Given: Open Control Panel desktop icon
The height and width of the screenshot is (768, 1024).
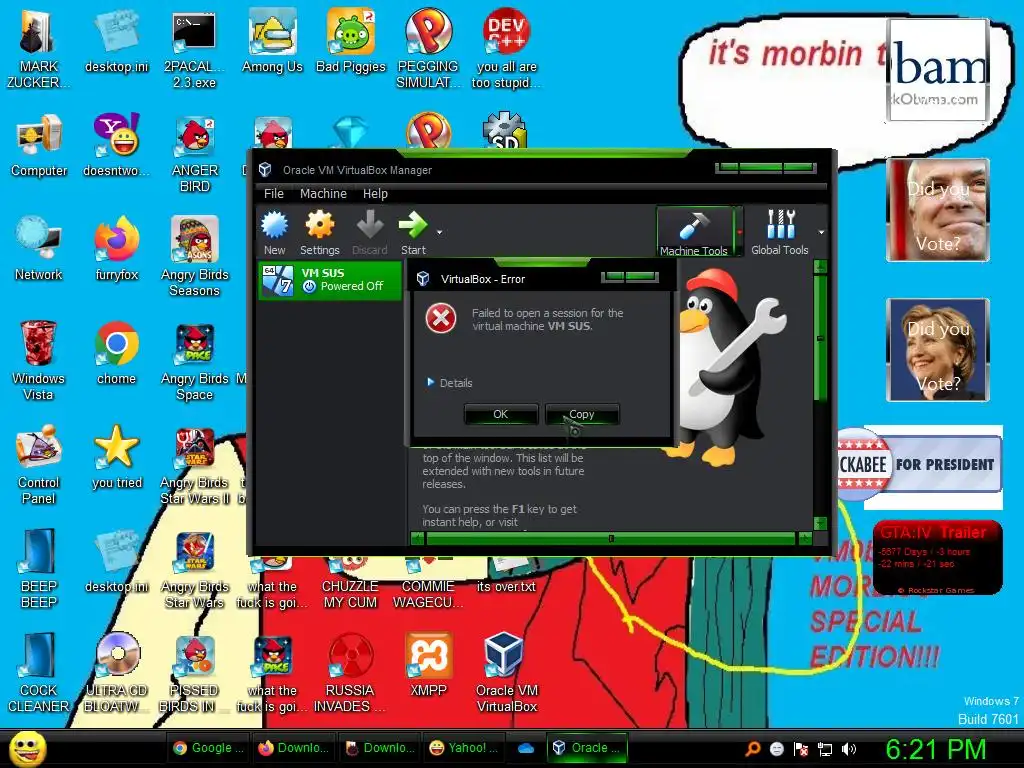Looking at the screenshot, I should (39, 464).
